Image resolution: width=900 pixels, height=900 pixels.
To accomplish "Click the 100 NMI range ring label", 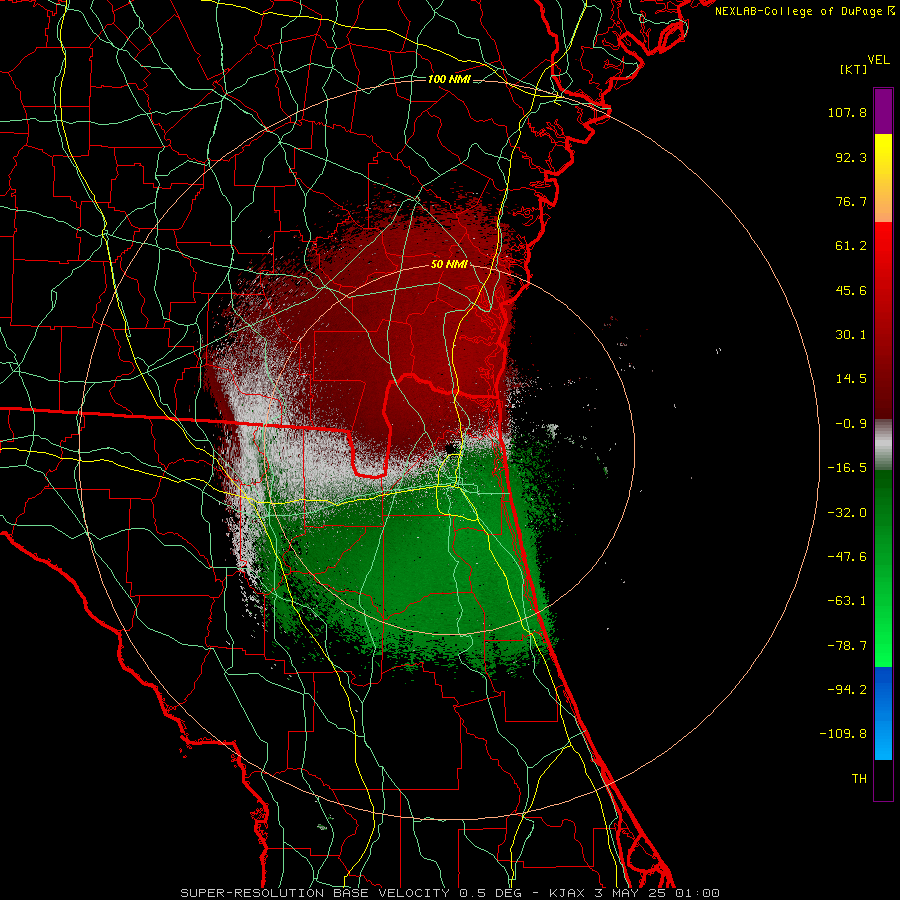I will pos(449,79).
